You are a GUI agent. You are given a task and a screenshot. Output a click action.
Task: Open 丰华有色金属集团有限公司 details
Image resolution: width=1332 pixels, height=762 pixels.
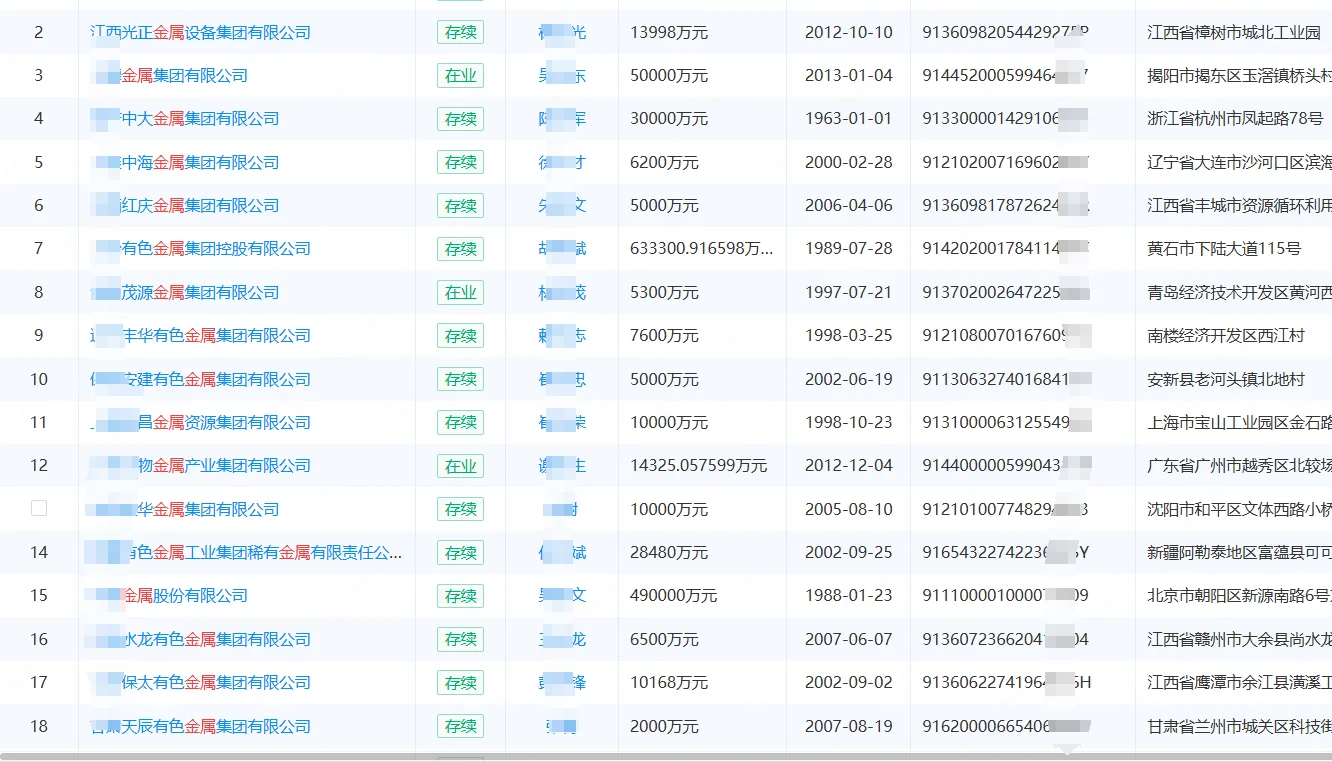coord(216,335)
